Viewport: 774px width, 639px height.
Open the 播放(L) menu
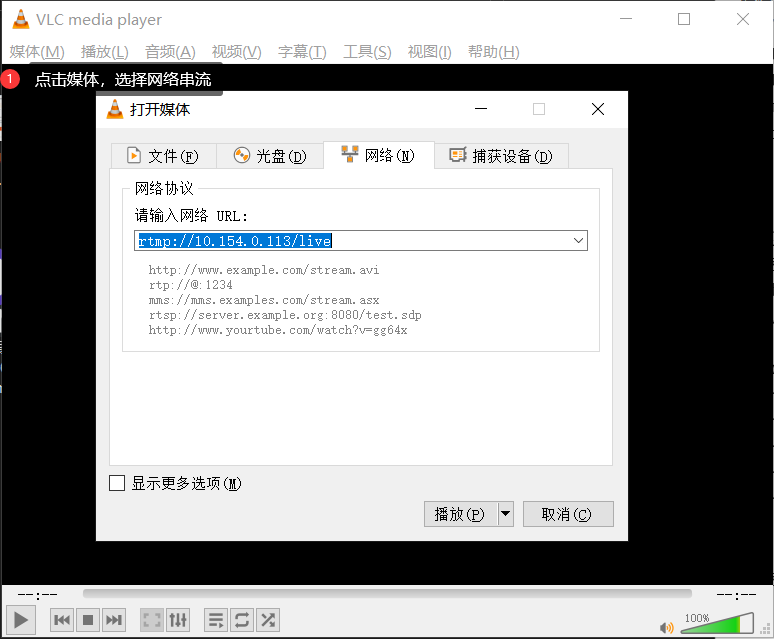click(105, 52)
